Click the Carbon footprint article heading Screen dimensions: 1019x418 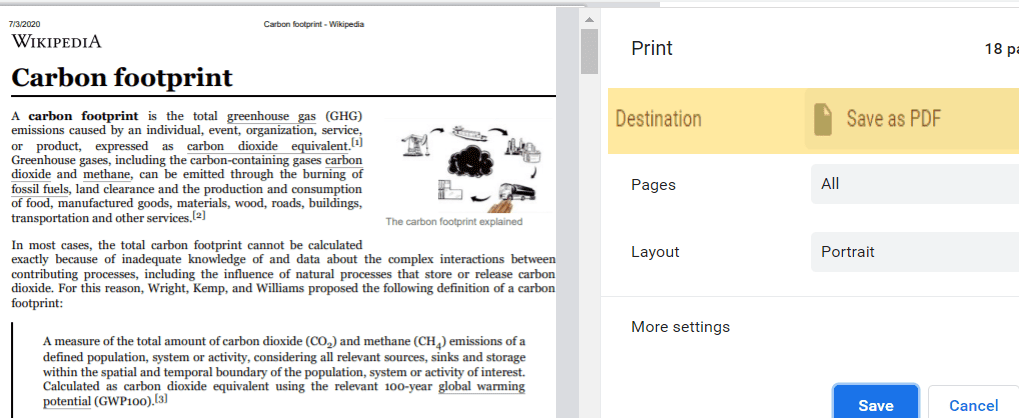(x=122, y=77)
